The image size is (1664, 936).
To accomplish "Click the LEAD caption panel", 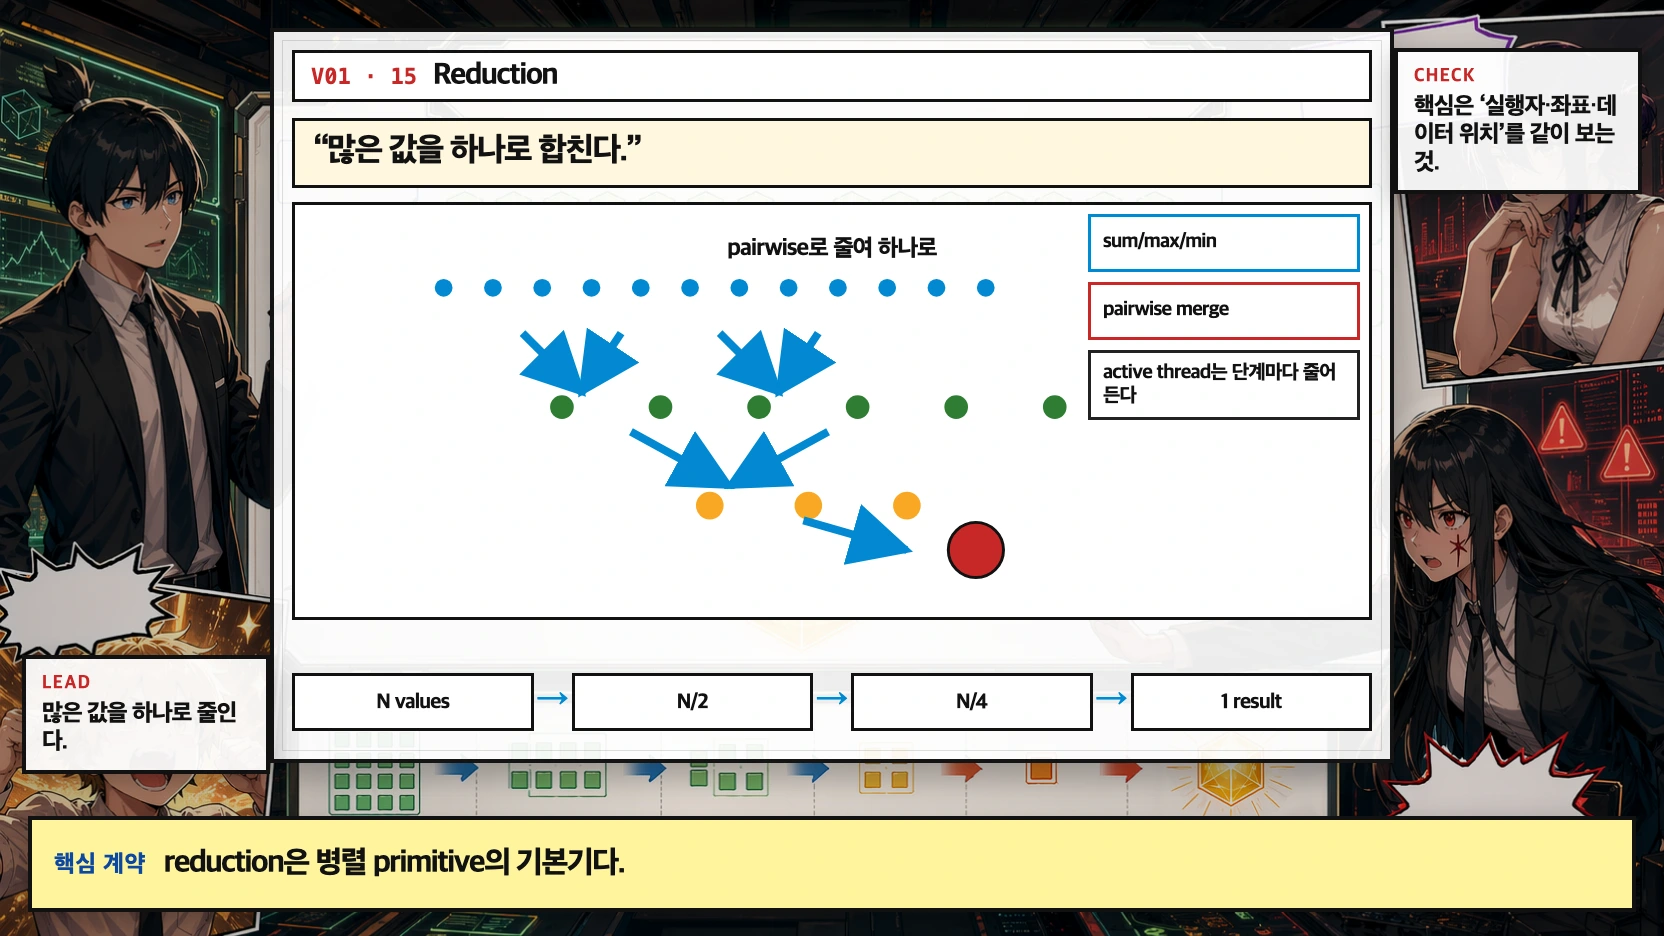I will pyautogui.click(x=145, y=713).
